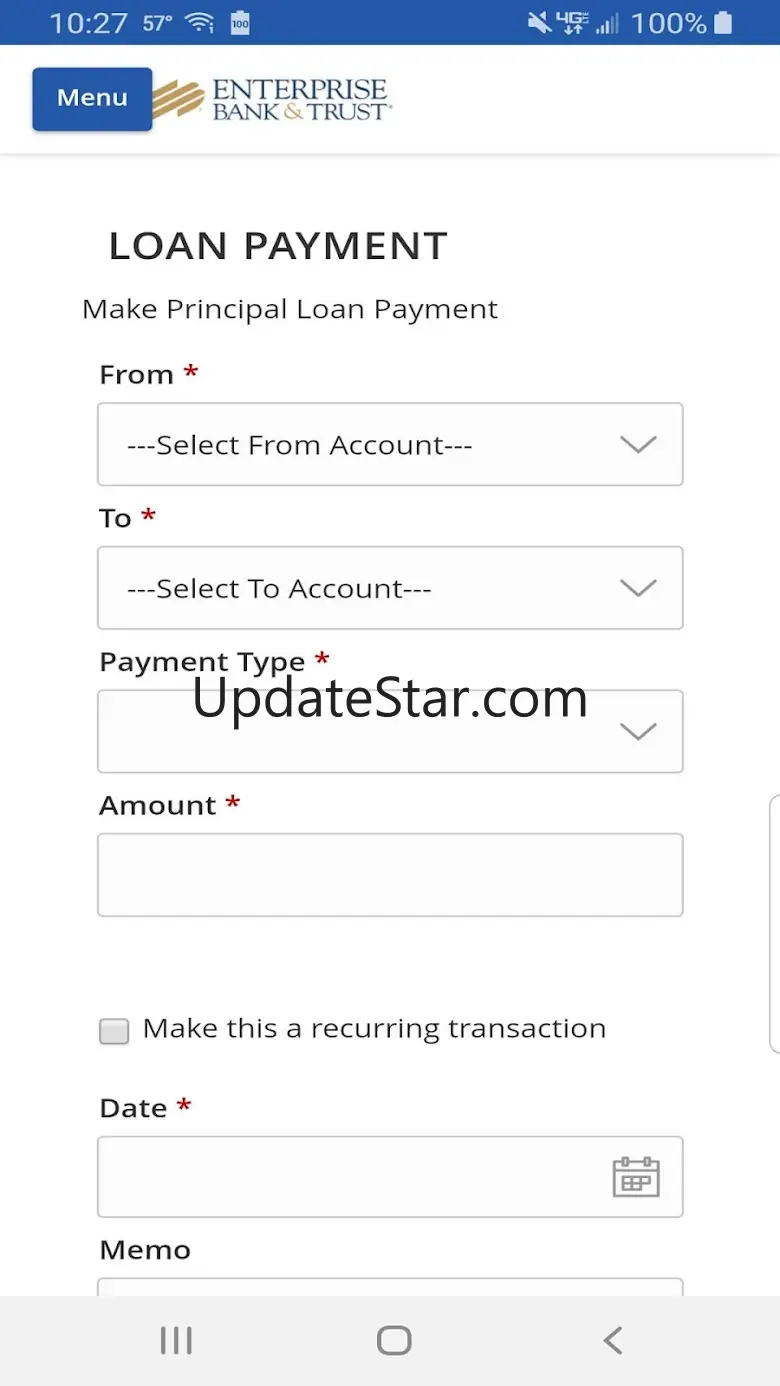Tap the battery icon in status bar

click(x=724, y=22)
